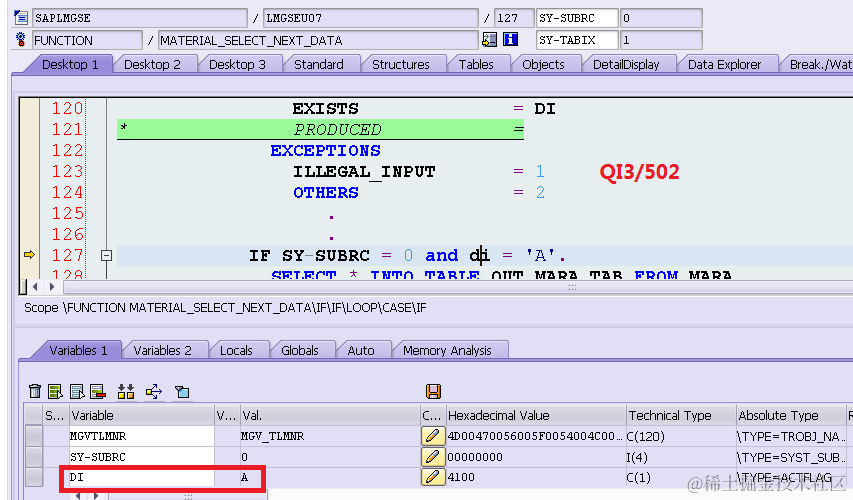Click the pencil edit icon for MGVTLMNR
Viewport: 853px width, 500px height.
click(x=432, y=436)
